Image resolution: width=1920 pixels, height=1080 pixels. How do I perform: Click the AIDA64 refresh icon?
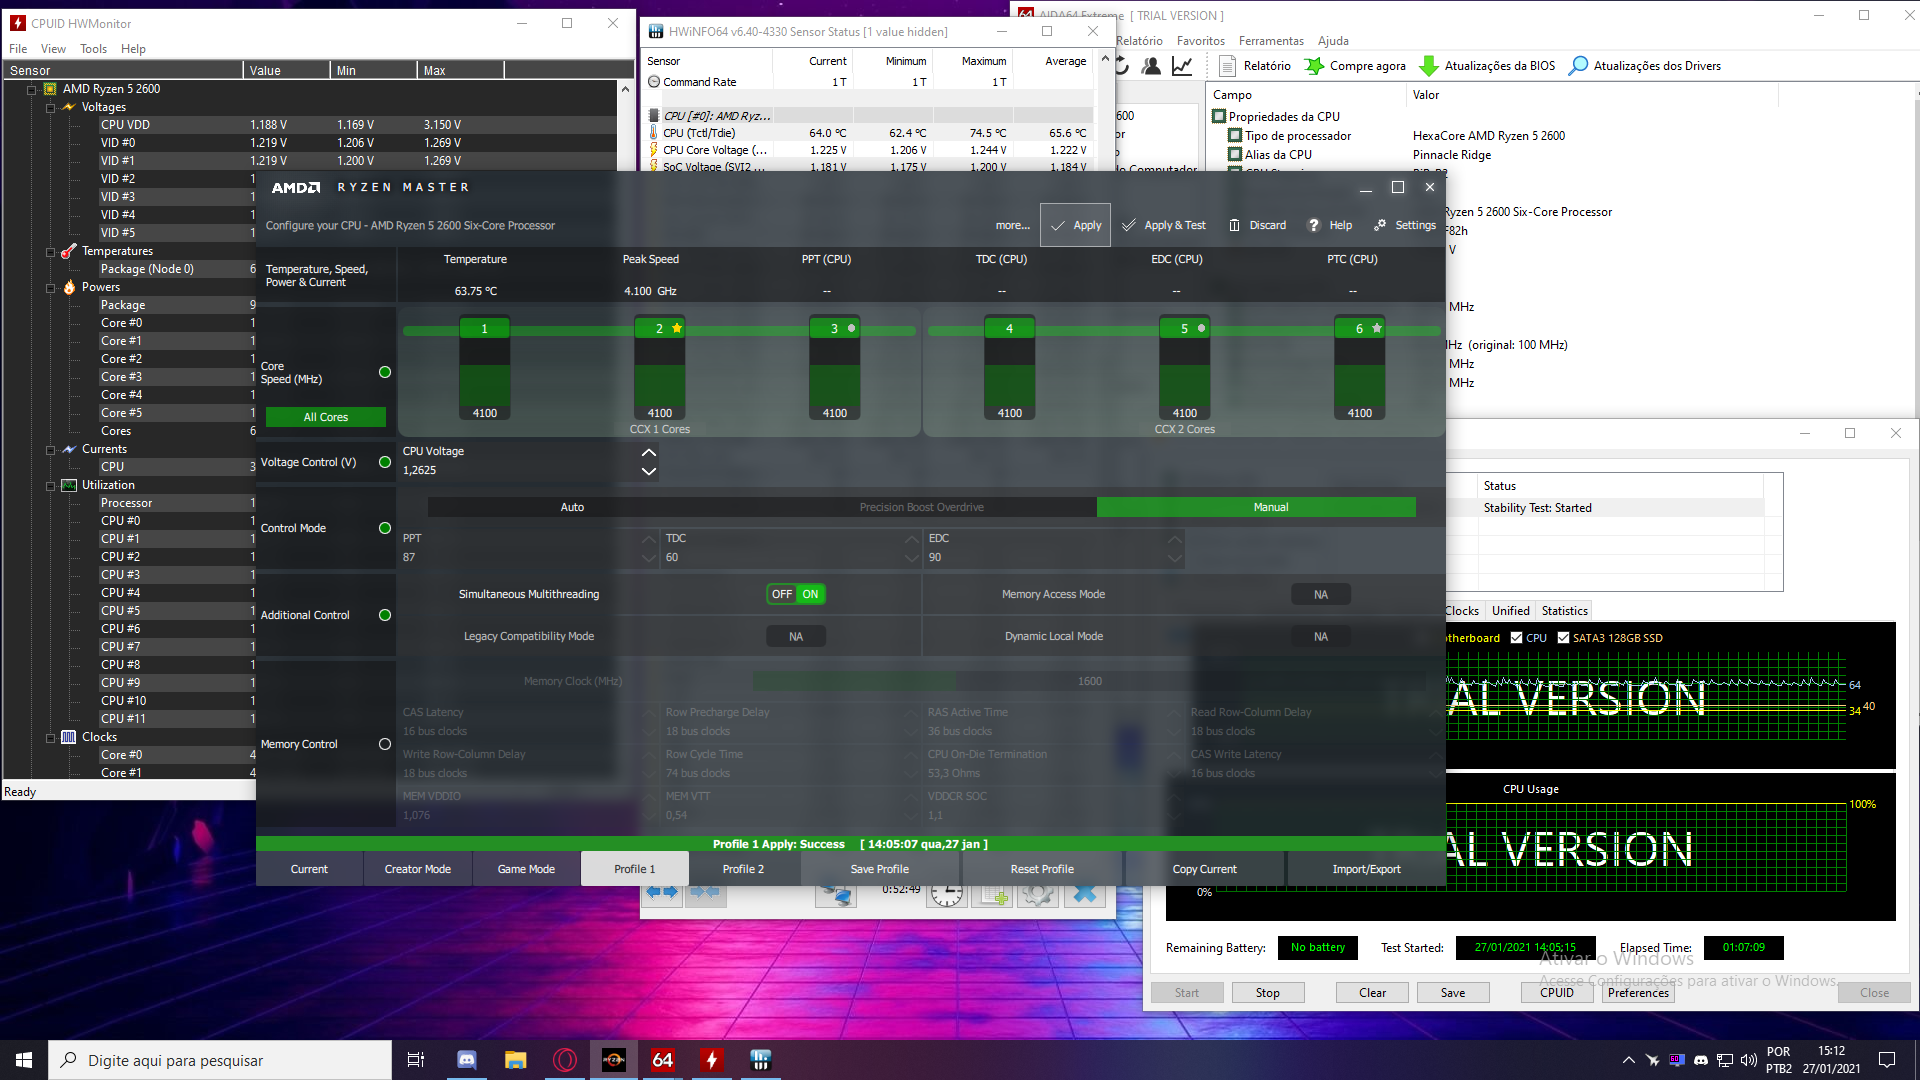1122,66
